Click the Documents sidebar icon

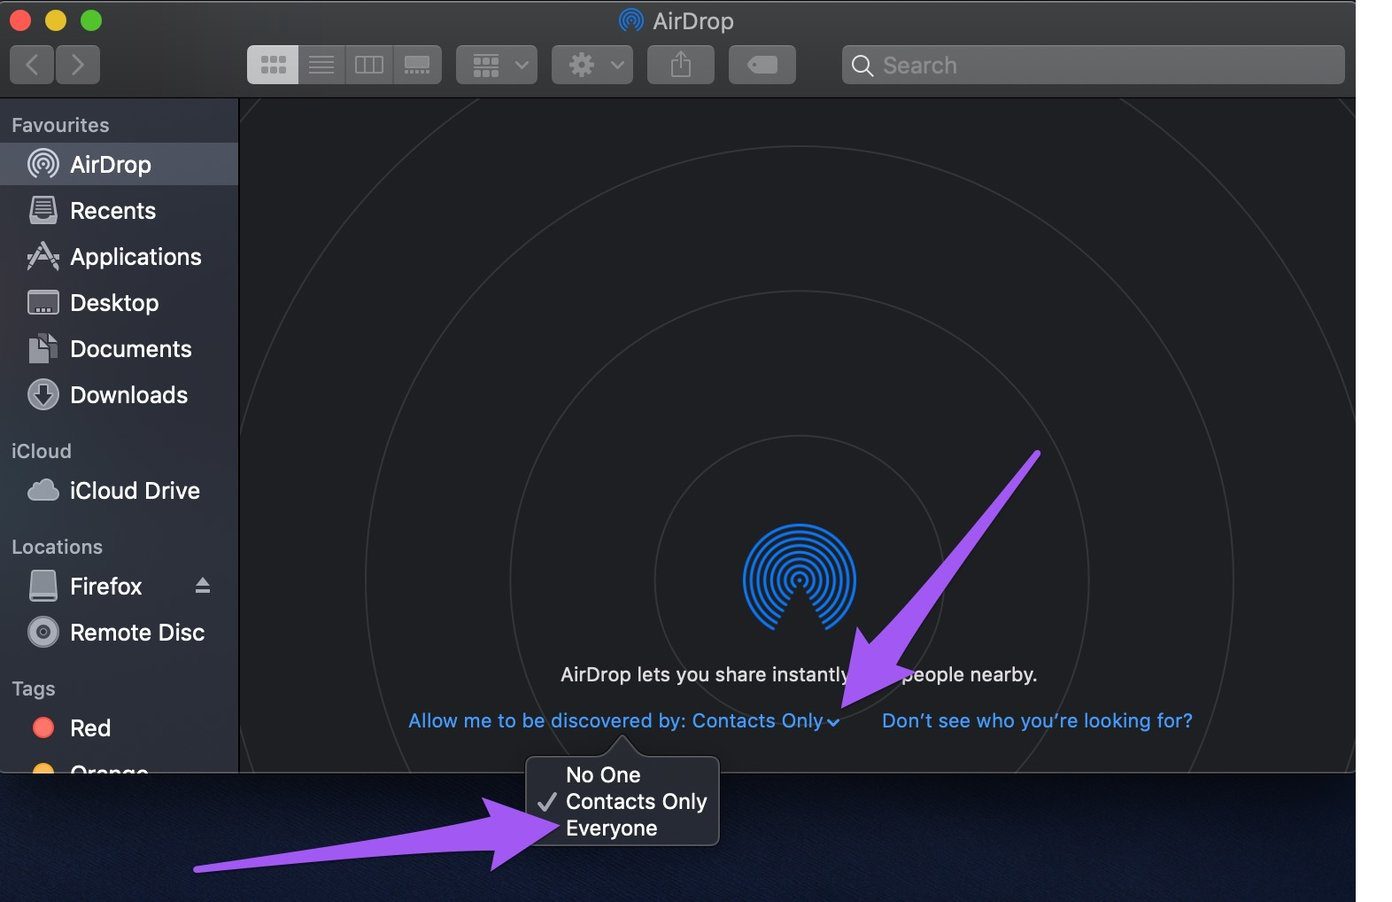tap(43, 349)
